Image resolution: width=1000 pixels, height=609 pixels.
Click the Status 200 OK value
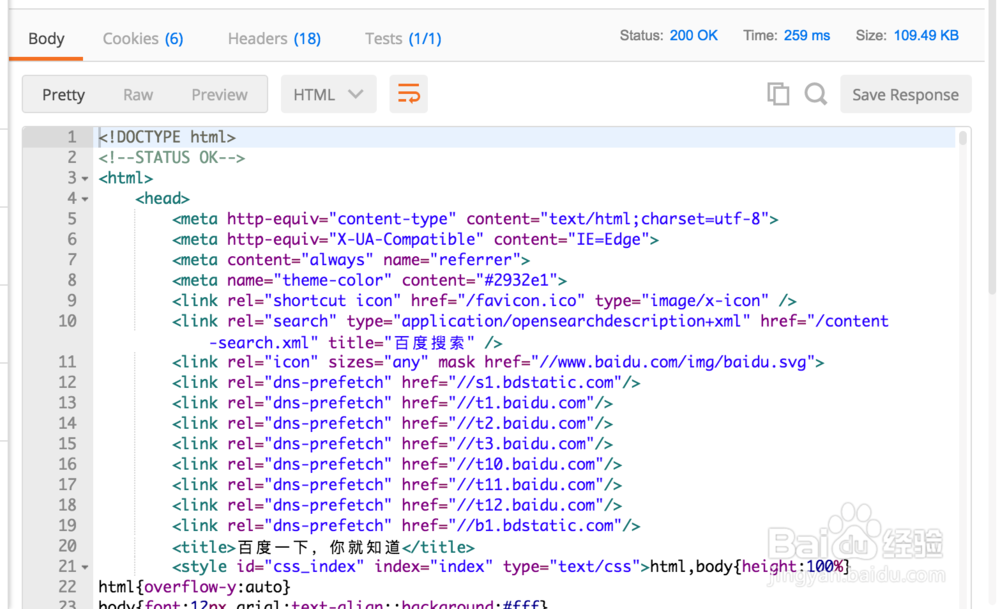coord(693,36)
